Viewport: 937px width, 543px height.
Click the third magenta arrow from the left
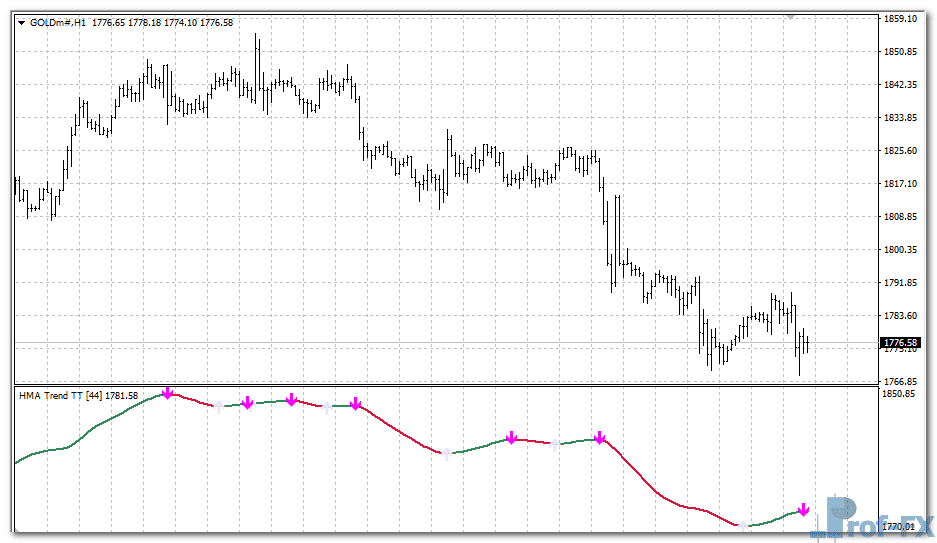coord(292,400)
